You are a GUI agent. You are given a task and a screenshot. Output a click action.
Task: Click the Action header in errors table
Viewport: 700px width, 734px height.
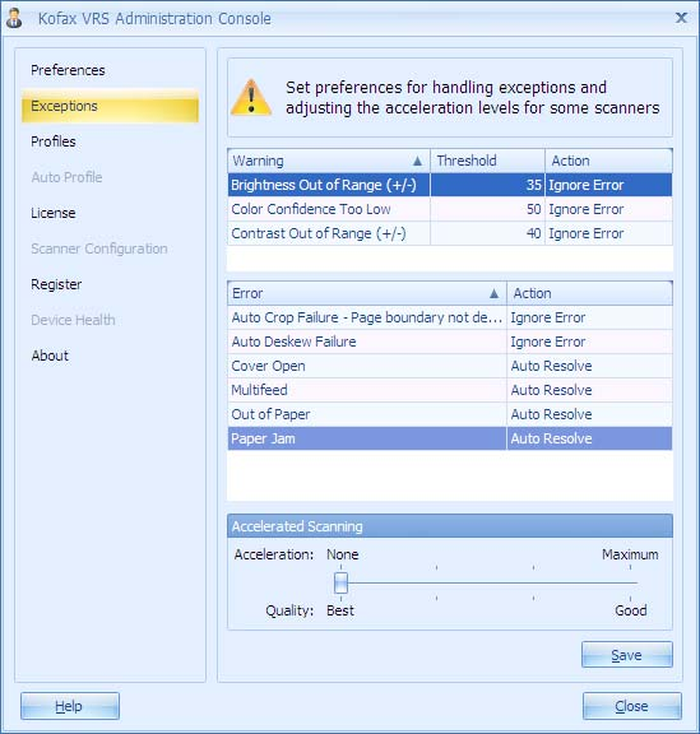coord(589,294)
